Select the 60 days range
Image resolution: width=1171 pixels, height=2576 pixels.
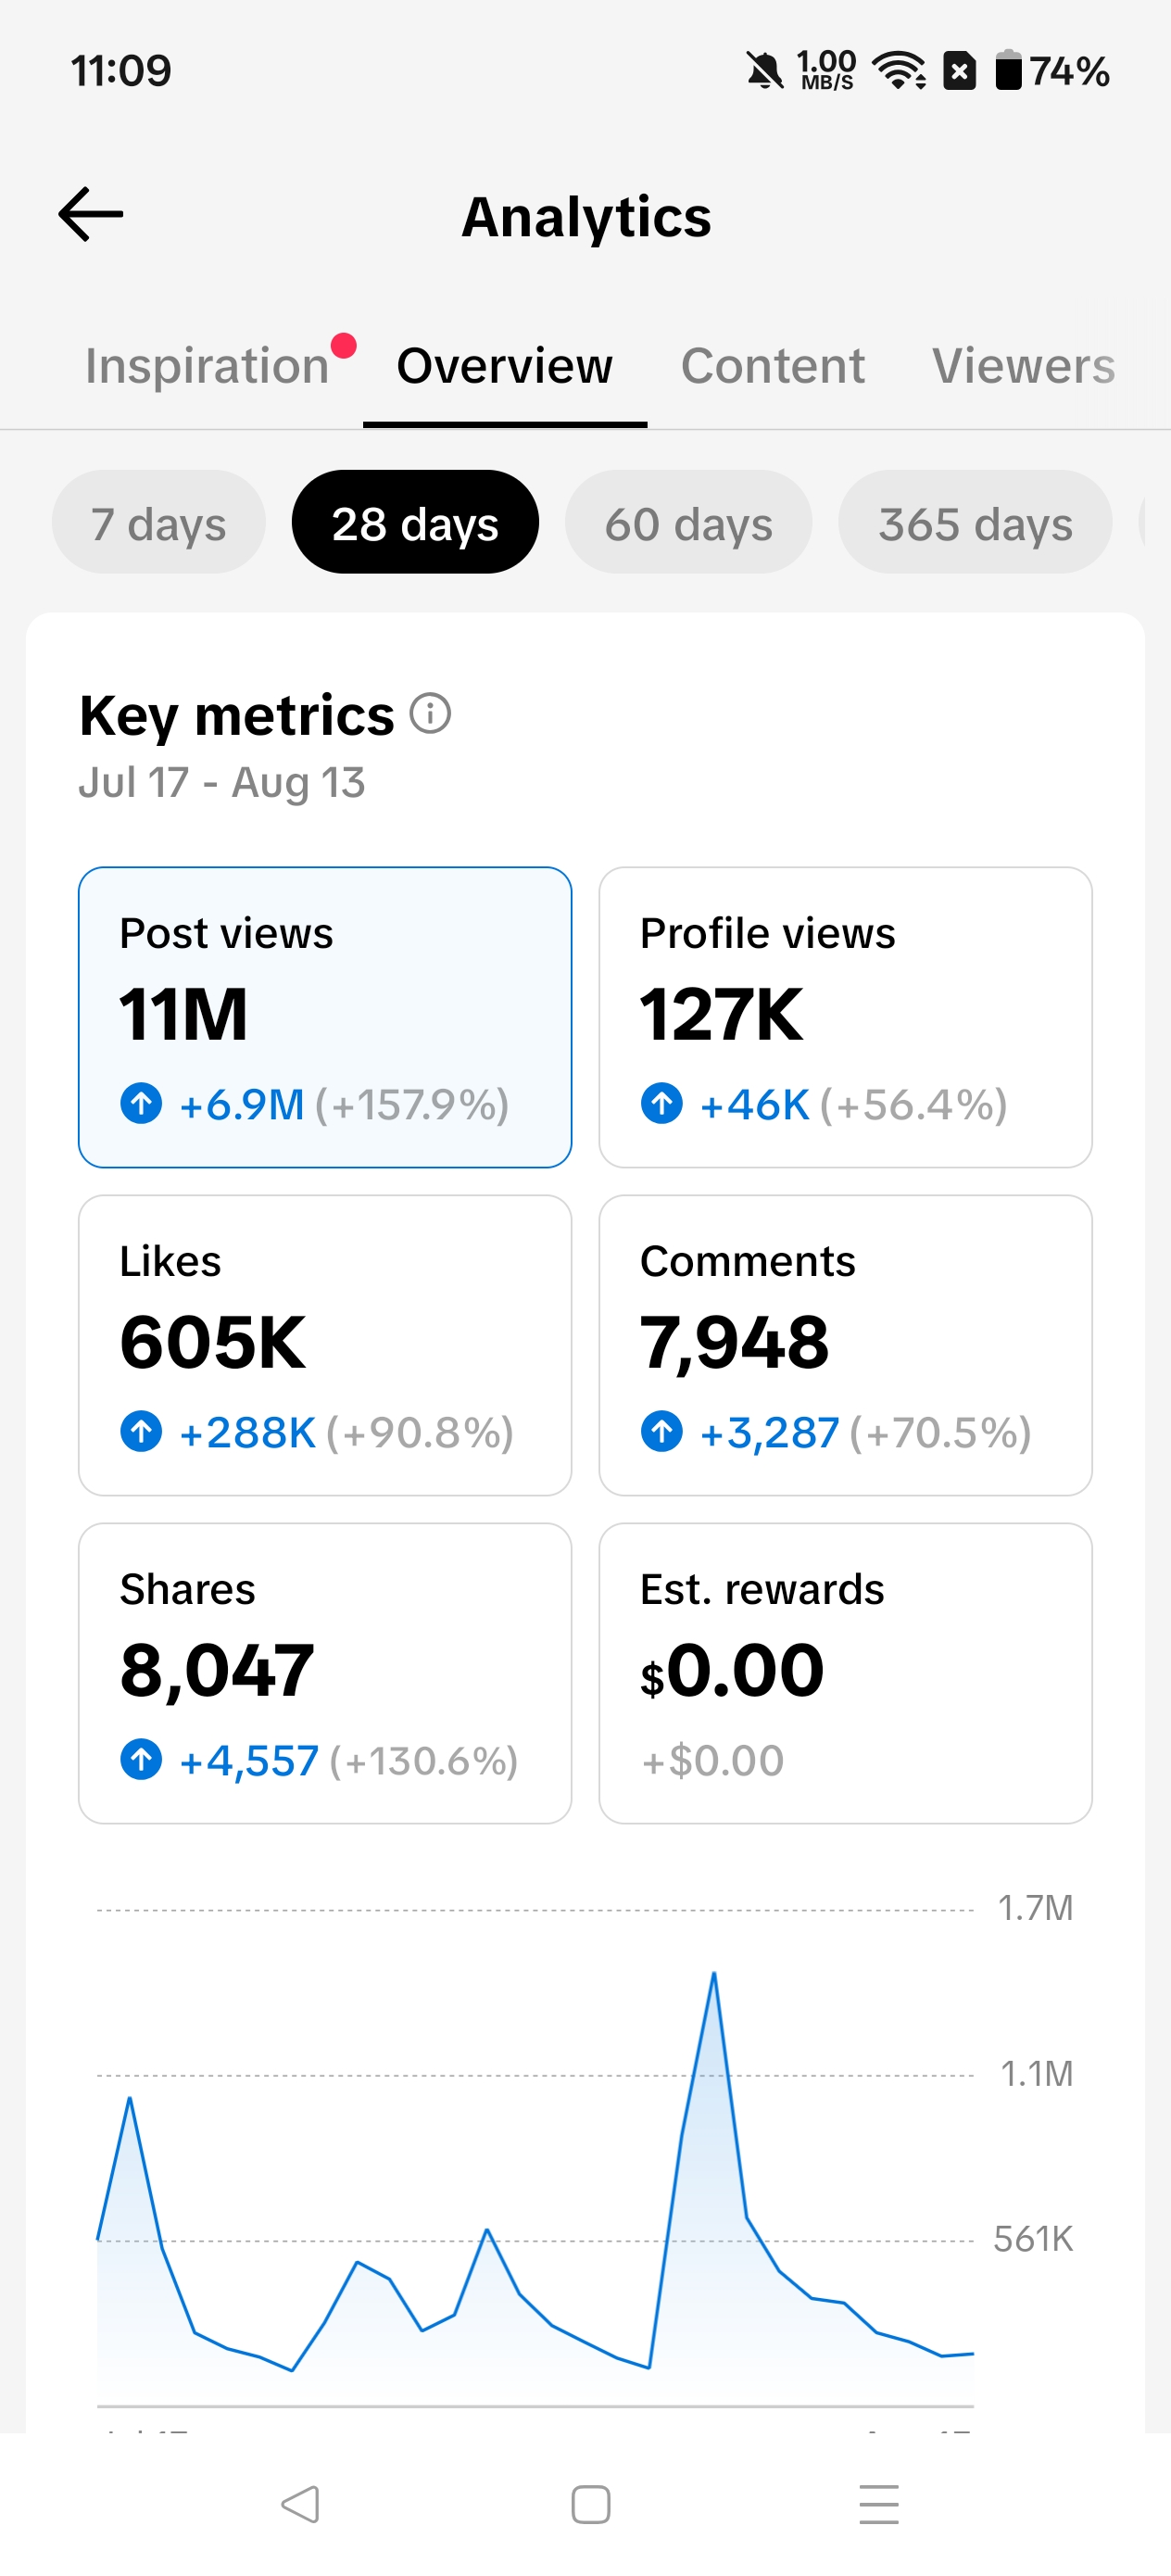[x=689, y=522]
